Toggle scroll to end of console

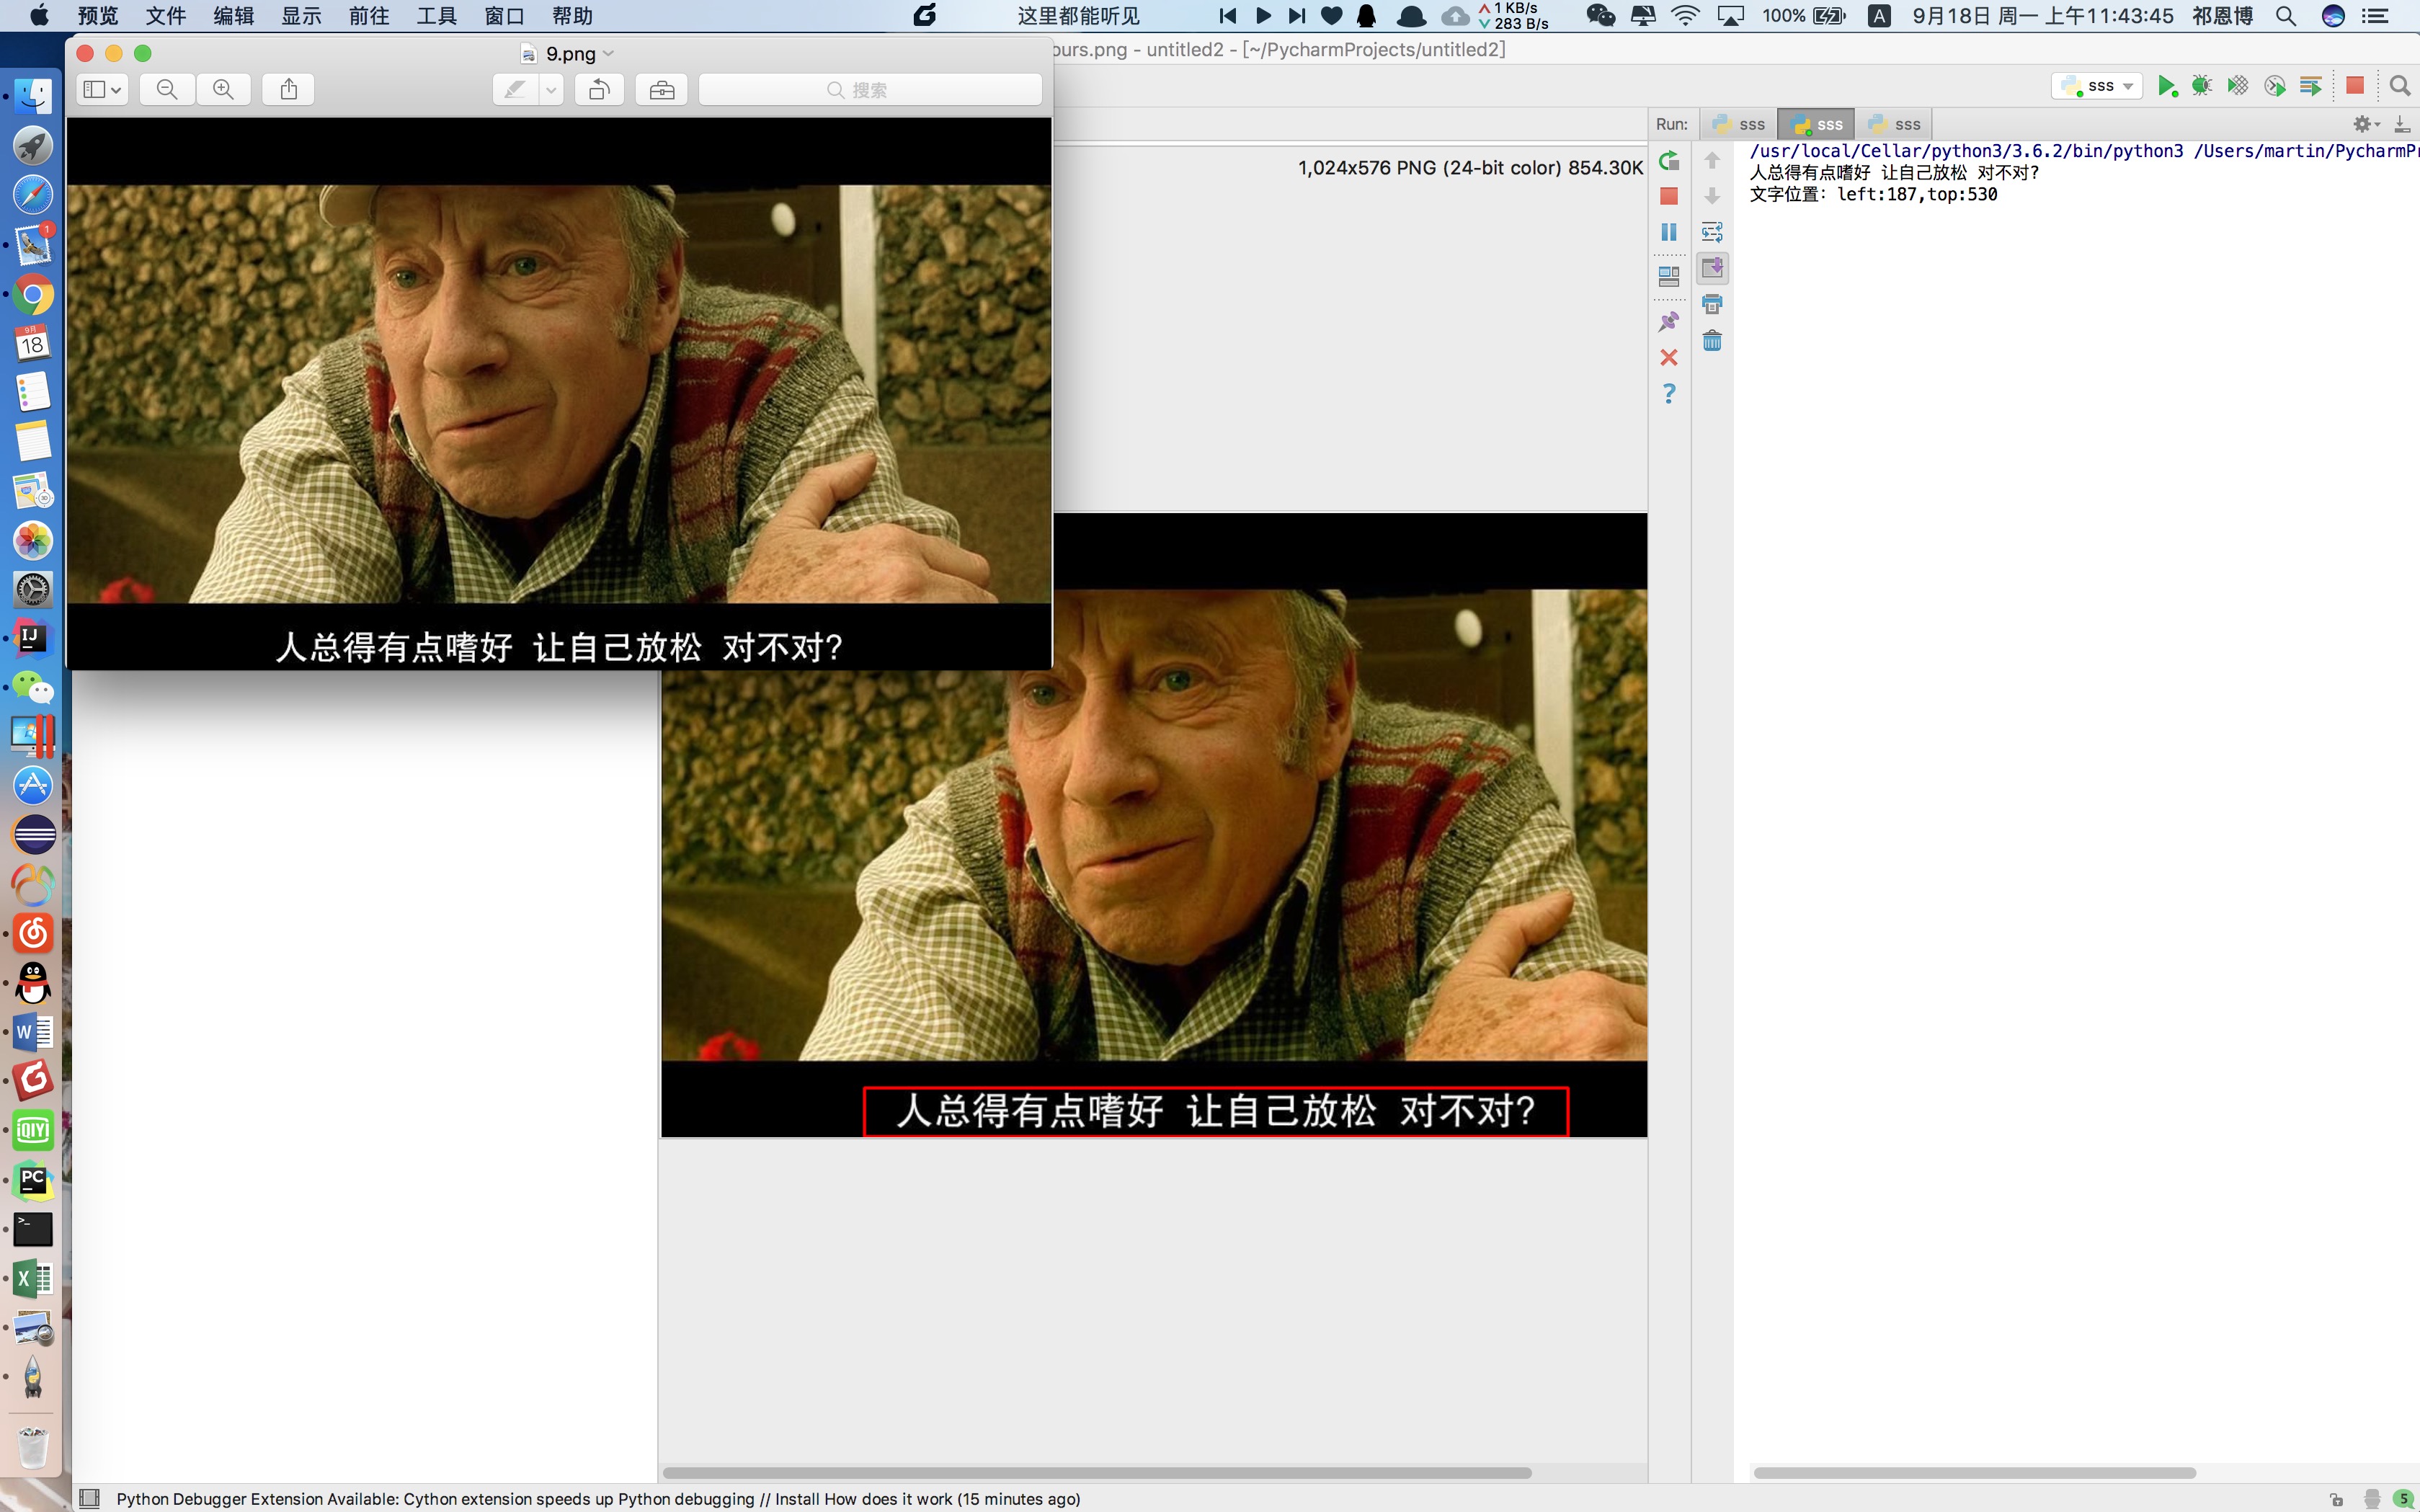coord(1712,268)
